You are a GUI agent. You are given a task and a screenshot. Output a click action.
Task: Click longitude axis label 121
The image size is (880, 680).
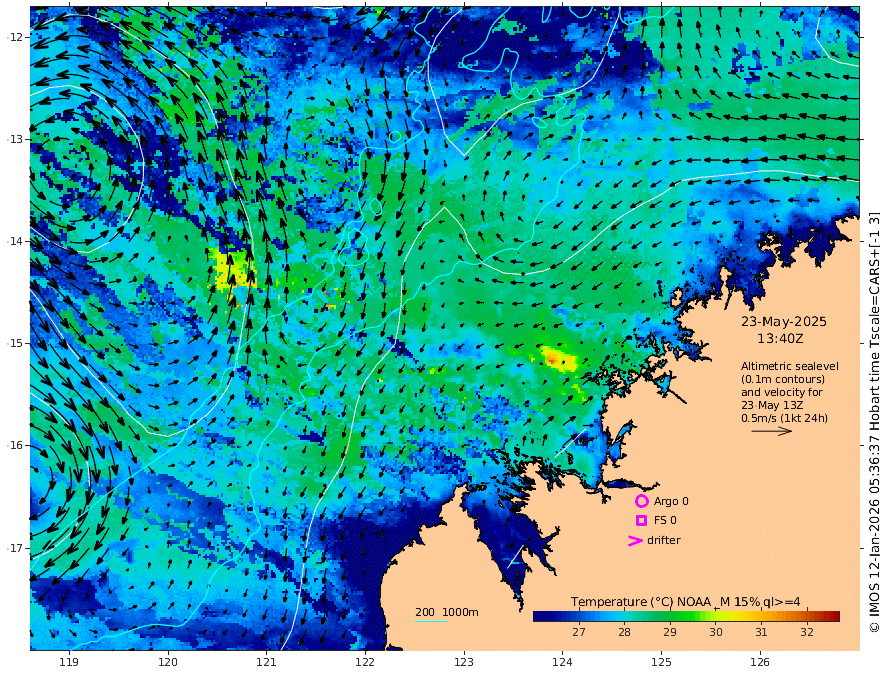click(267, 662)
